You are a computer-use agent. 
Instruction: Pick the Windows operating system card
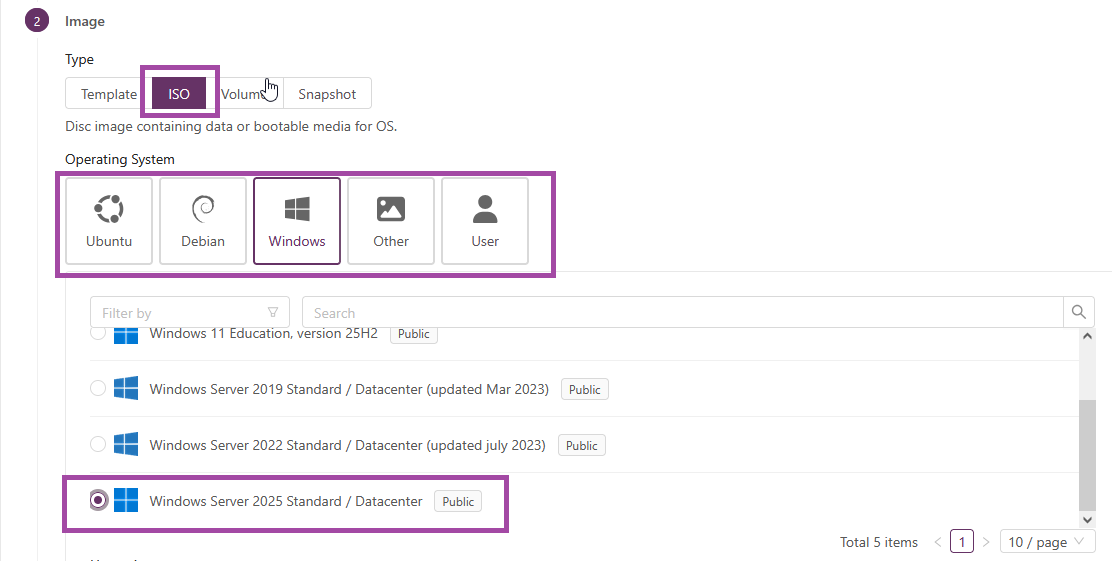click(x=297, y=221)
